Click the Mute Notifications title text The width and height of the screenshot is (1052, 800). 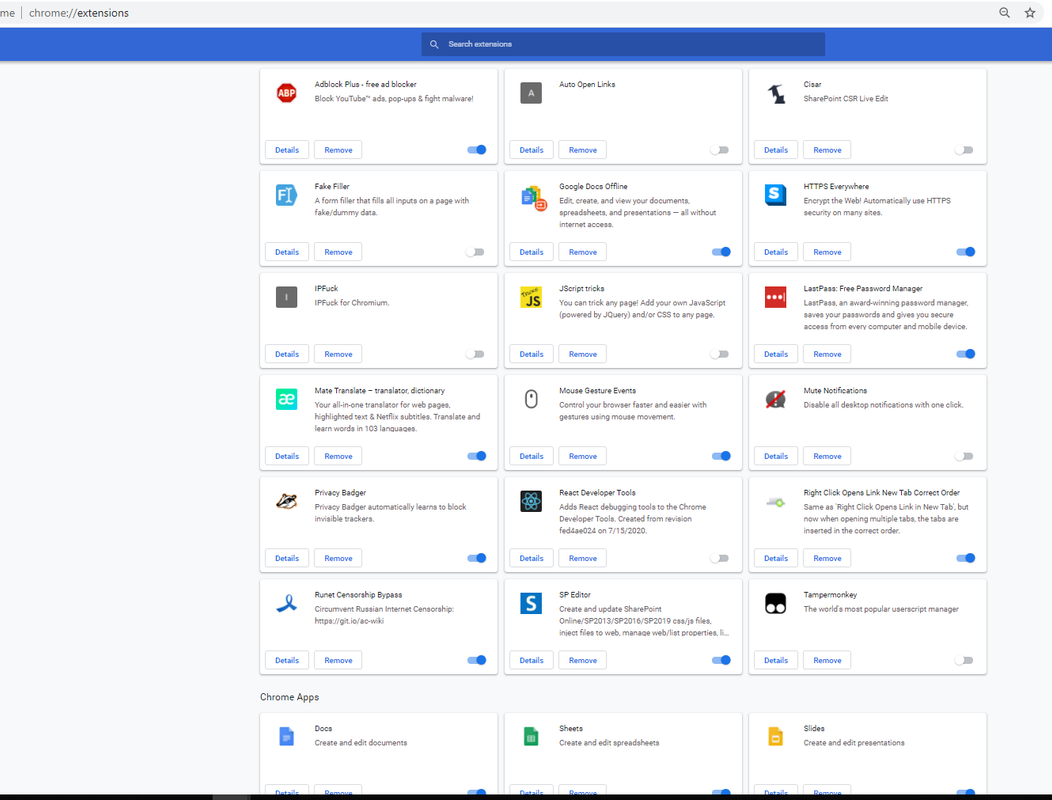point(835,391)
